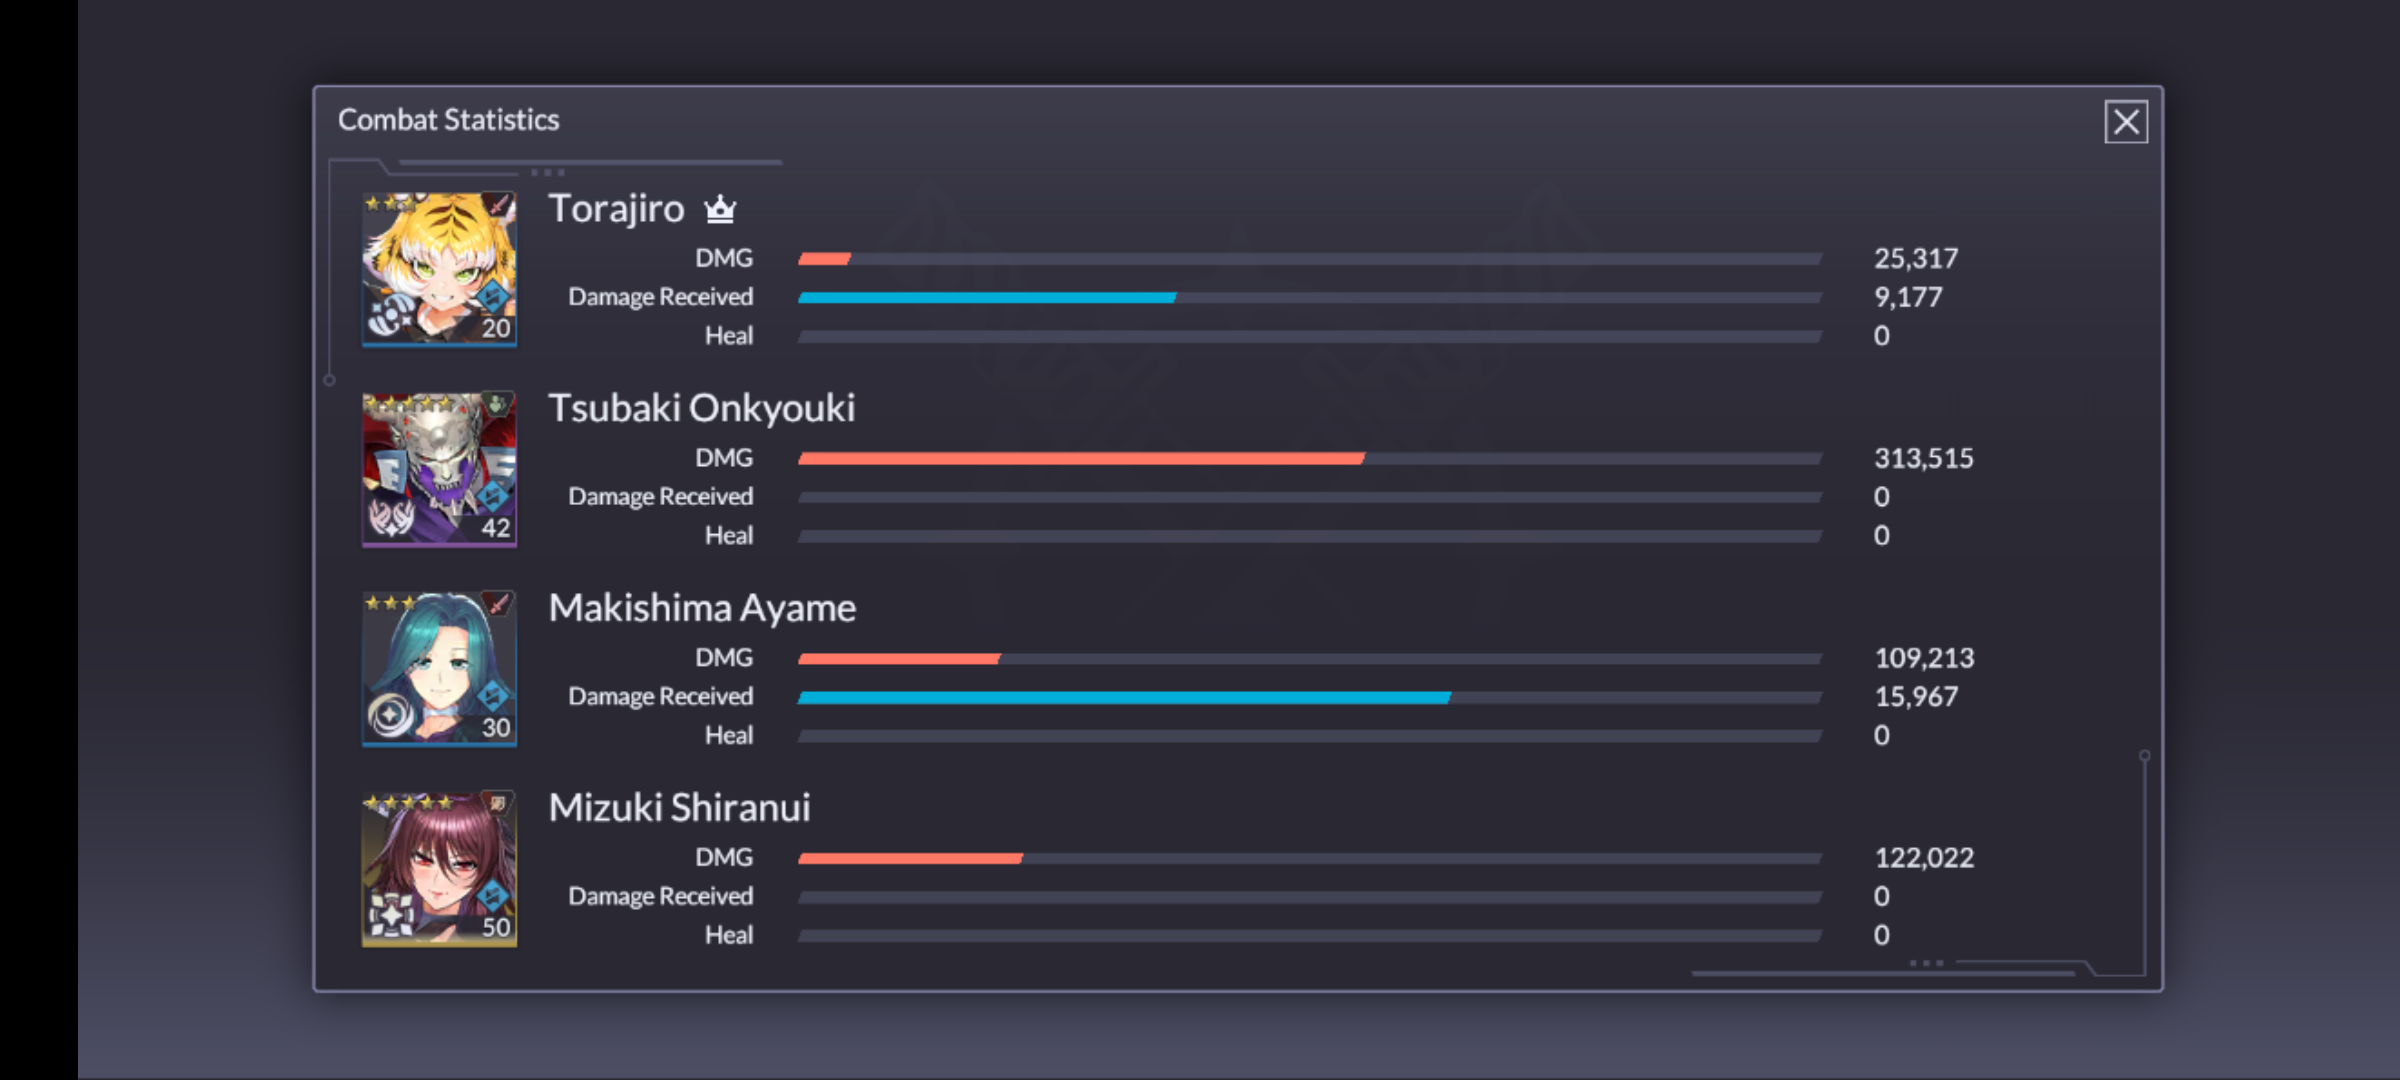The image size is (2400, 1080).
Task: Click the Combat Statistics title text
Action: click(x=448, y=120)
